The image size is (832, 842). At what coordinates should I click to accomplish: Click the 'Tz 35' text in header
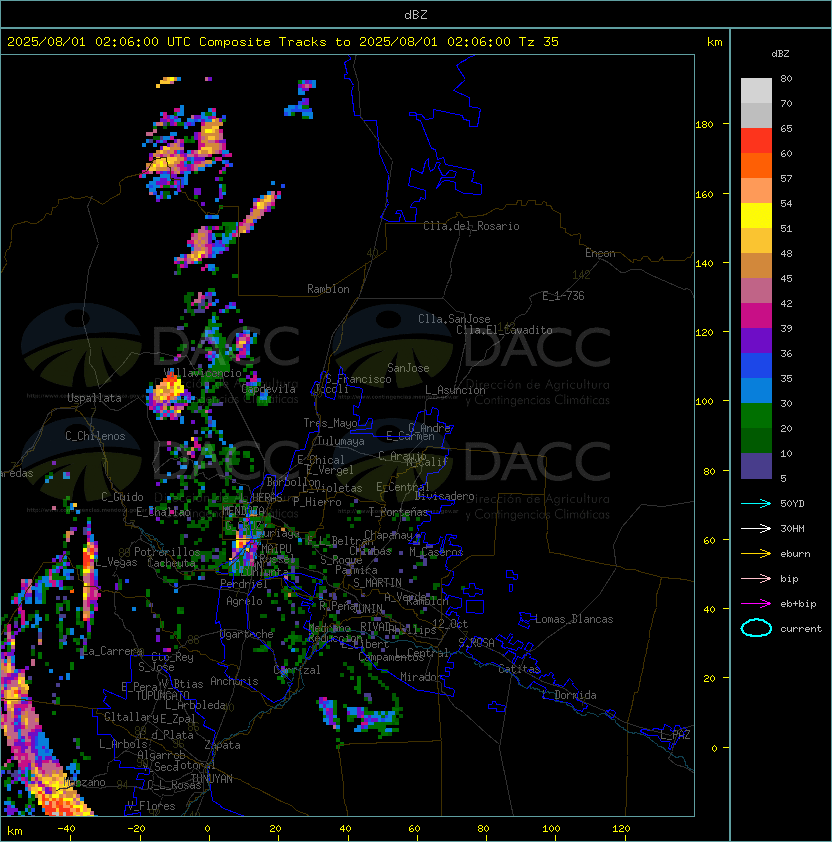coord(539,42)
